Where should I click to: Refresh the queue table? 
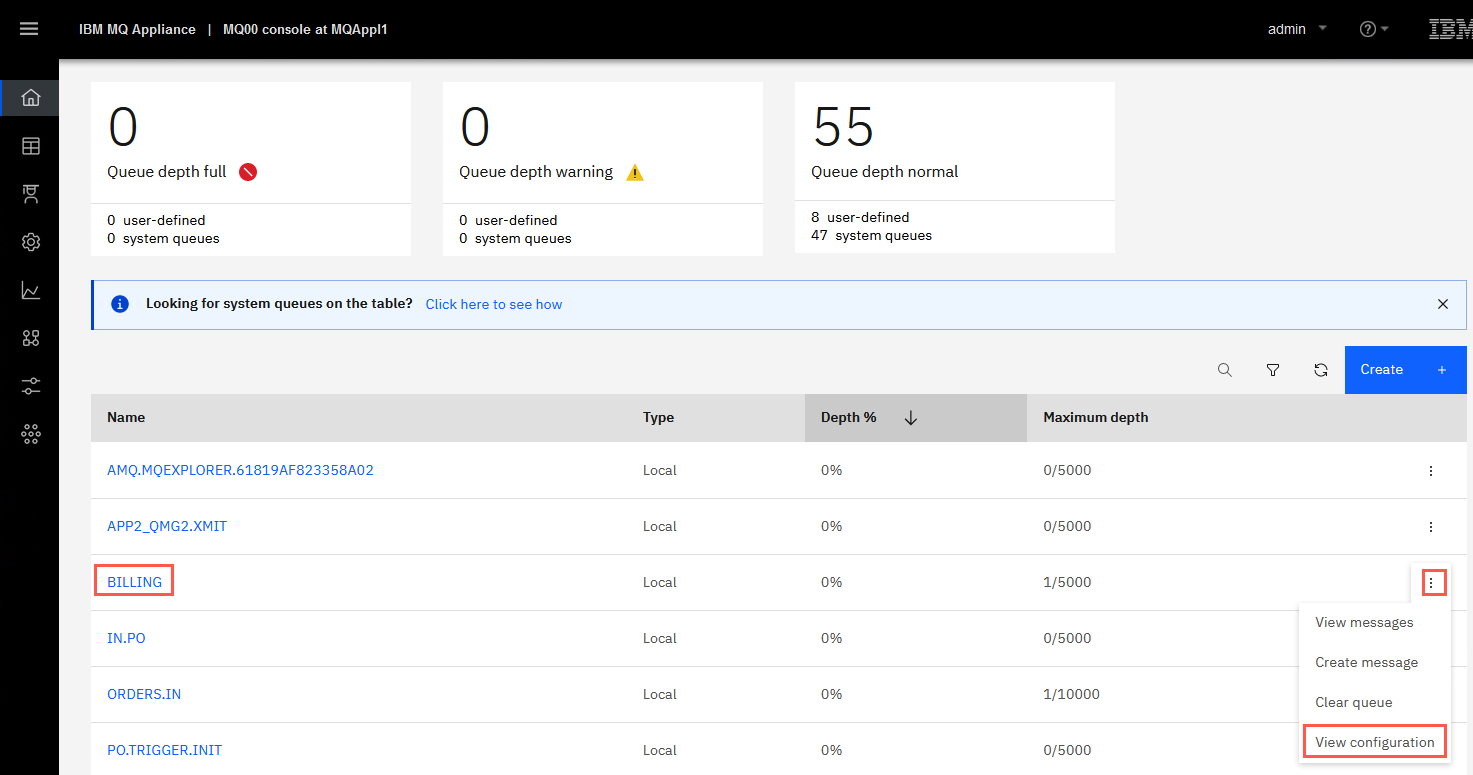point(1321,370)
